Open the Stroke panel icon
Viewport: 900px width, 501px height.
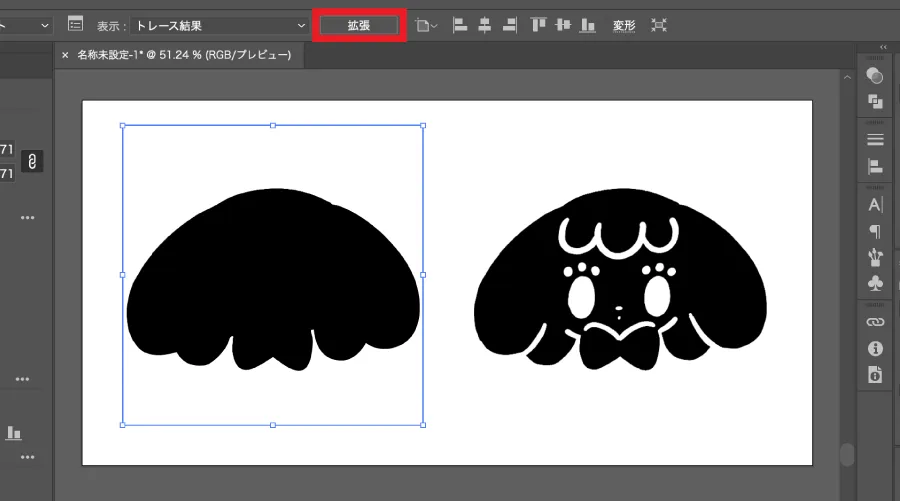click(875, 139)
